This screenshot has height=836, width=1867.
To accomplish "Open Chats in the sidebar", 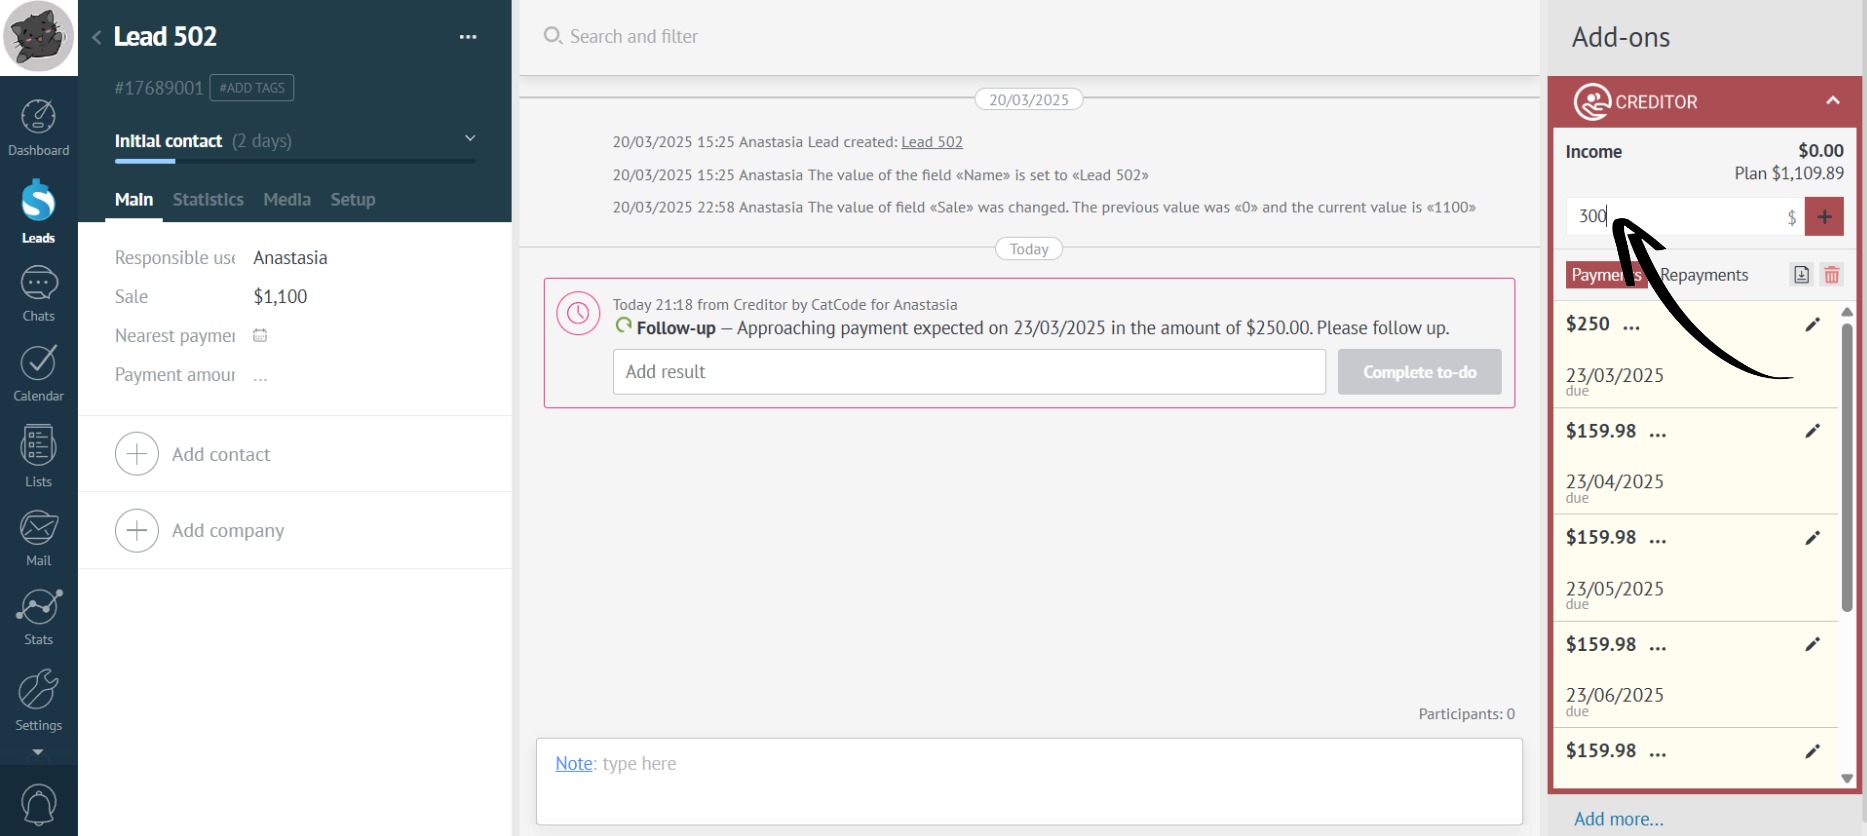I will point(38,294).
